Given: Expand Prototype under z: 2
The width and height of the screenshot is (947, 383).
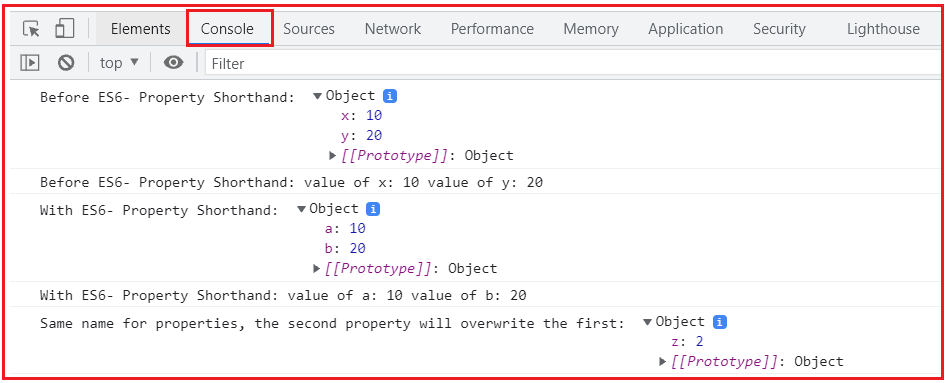Looking at the screenshot, I should (663, 362).
